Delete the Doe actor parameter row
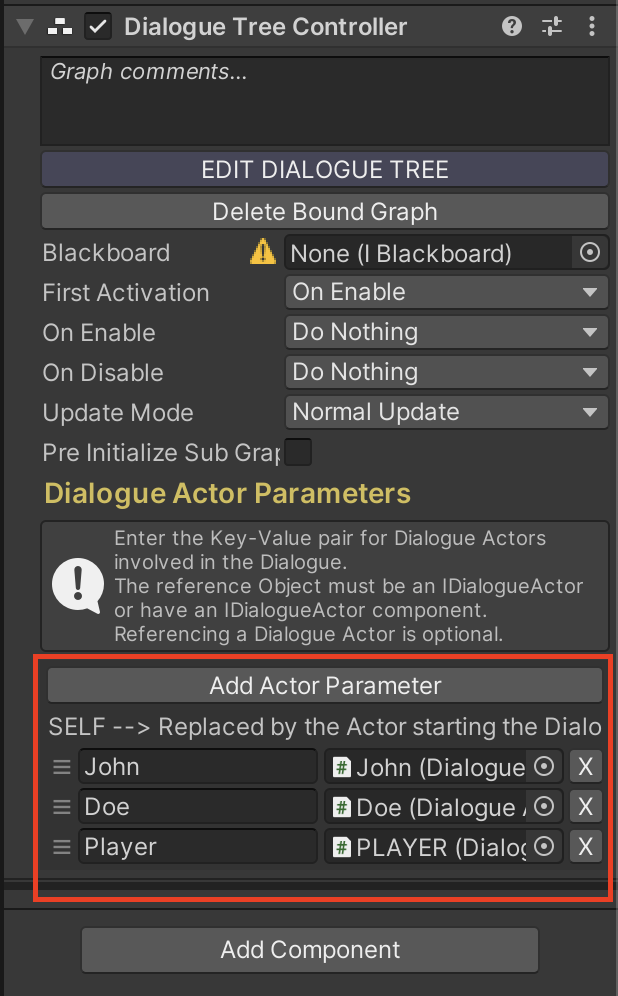The width and height of the screenshot is (618, 996). 586,807
